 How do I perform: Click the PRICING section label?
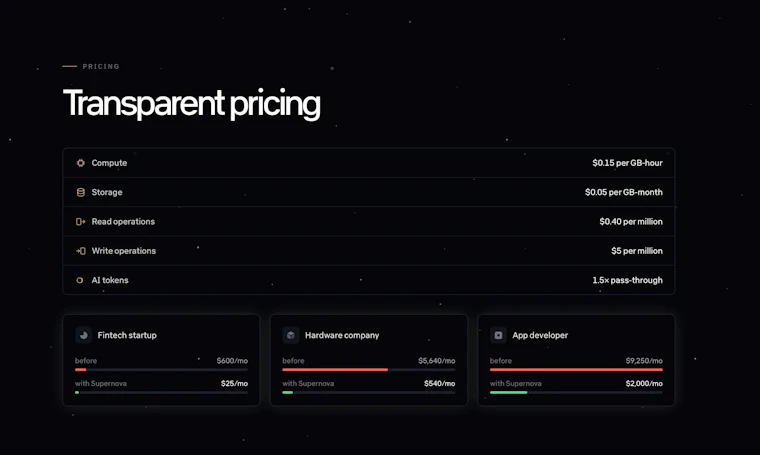tap(101, 66)
